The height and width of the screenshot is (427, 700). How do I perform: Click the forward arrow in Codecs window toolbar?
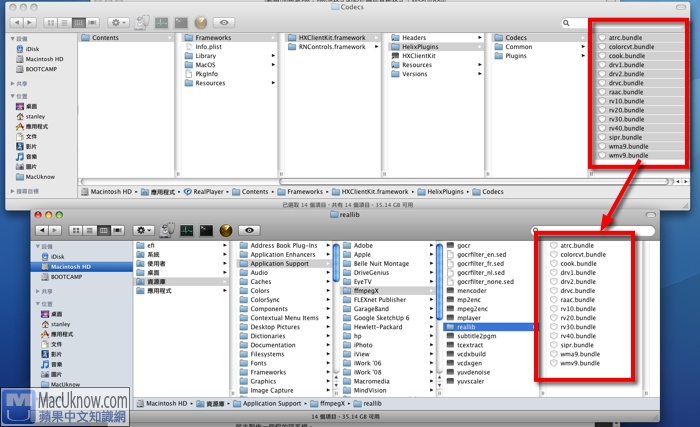click(29, 22)
